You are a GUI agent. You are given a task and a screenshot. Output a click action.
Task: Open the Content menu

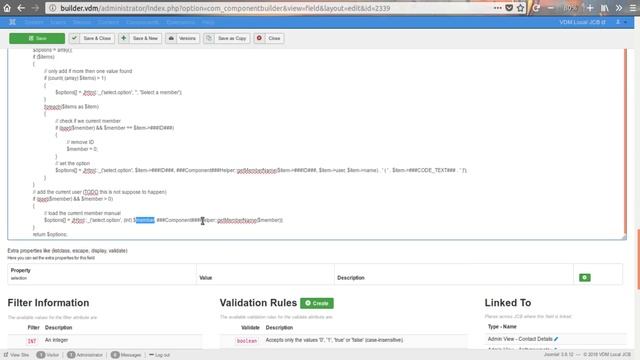coord(108,22)
